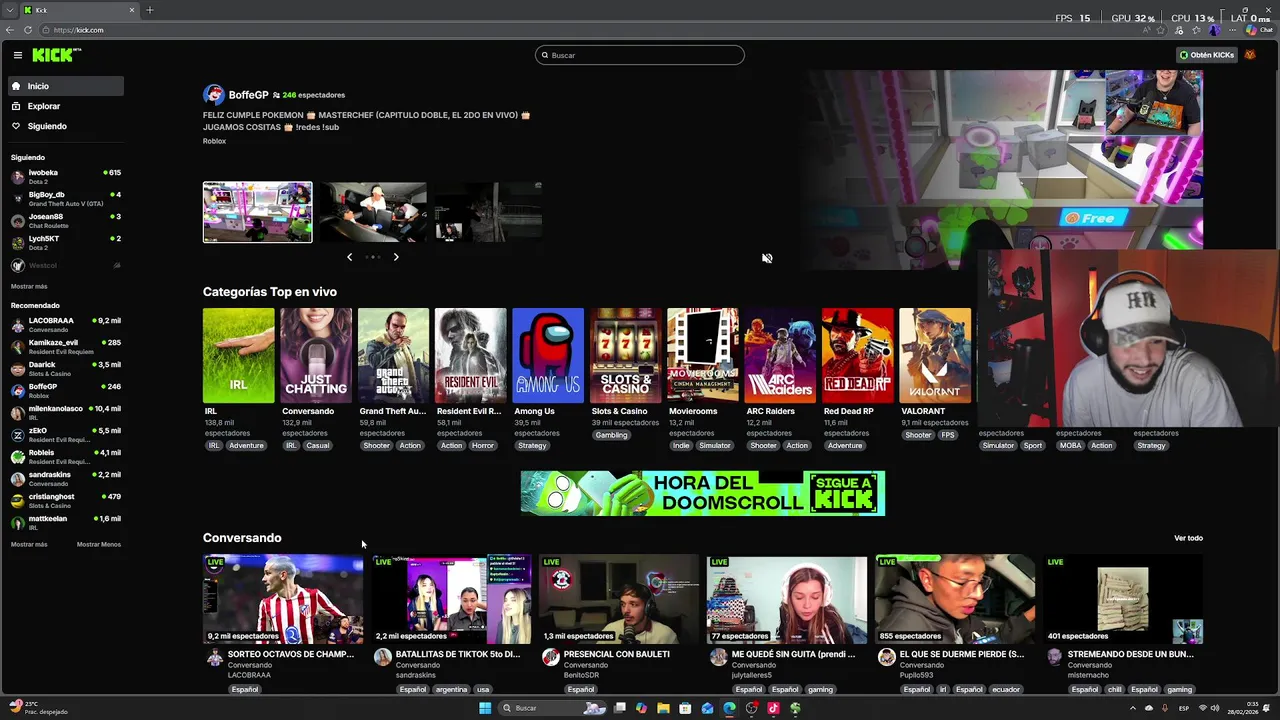Open iwobeka's followed channel
Image resolution: width=1280 pixels, height=720 pixels.
pos(66,176)
